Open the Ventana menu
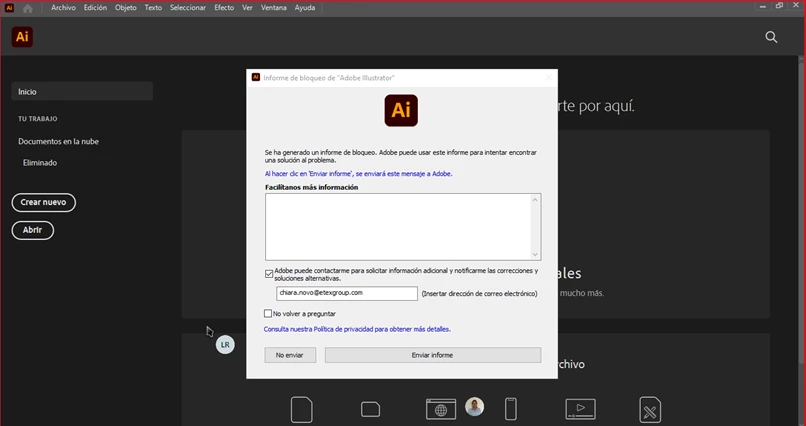 pos(273,8)
